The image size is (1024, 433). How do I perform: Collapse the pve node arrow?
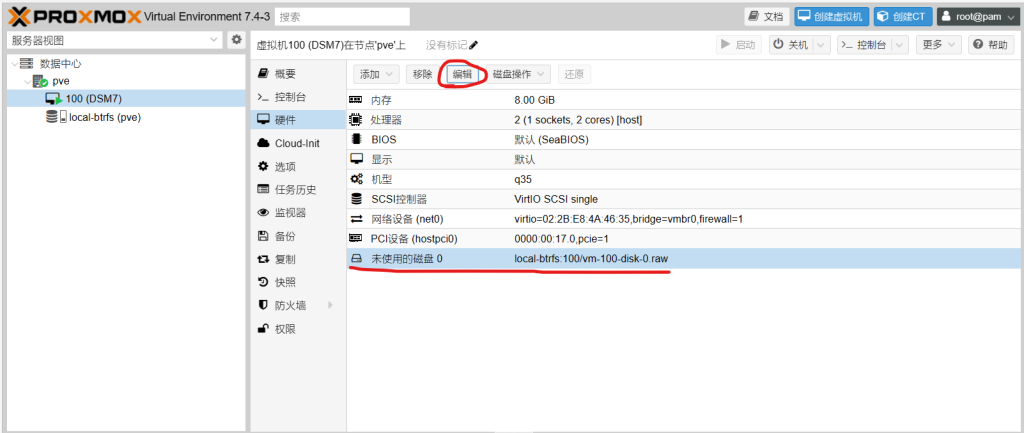pos(26,81)
